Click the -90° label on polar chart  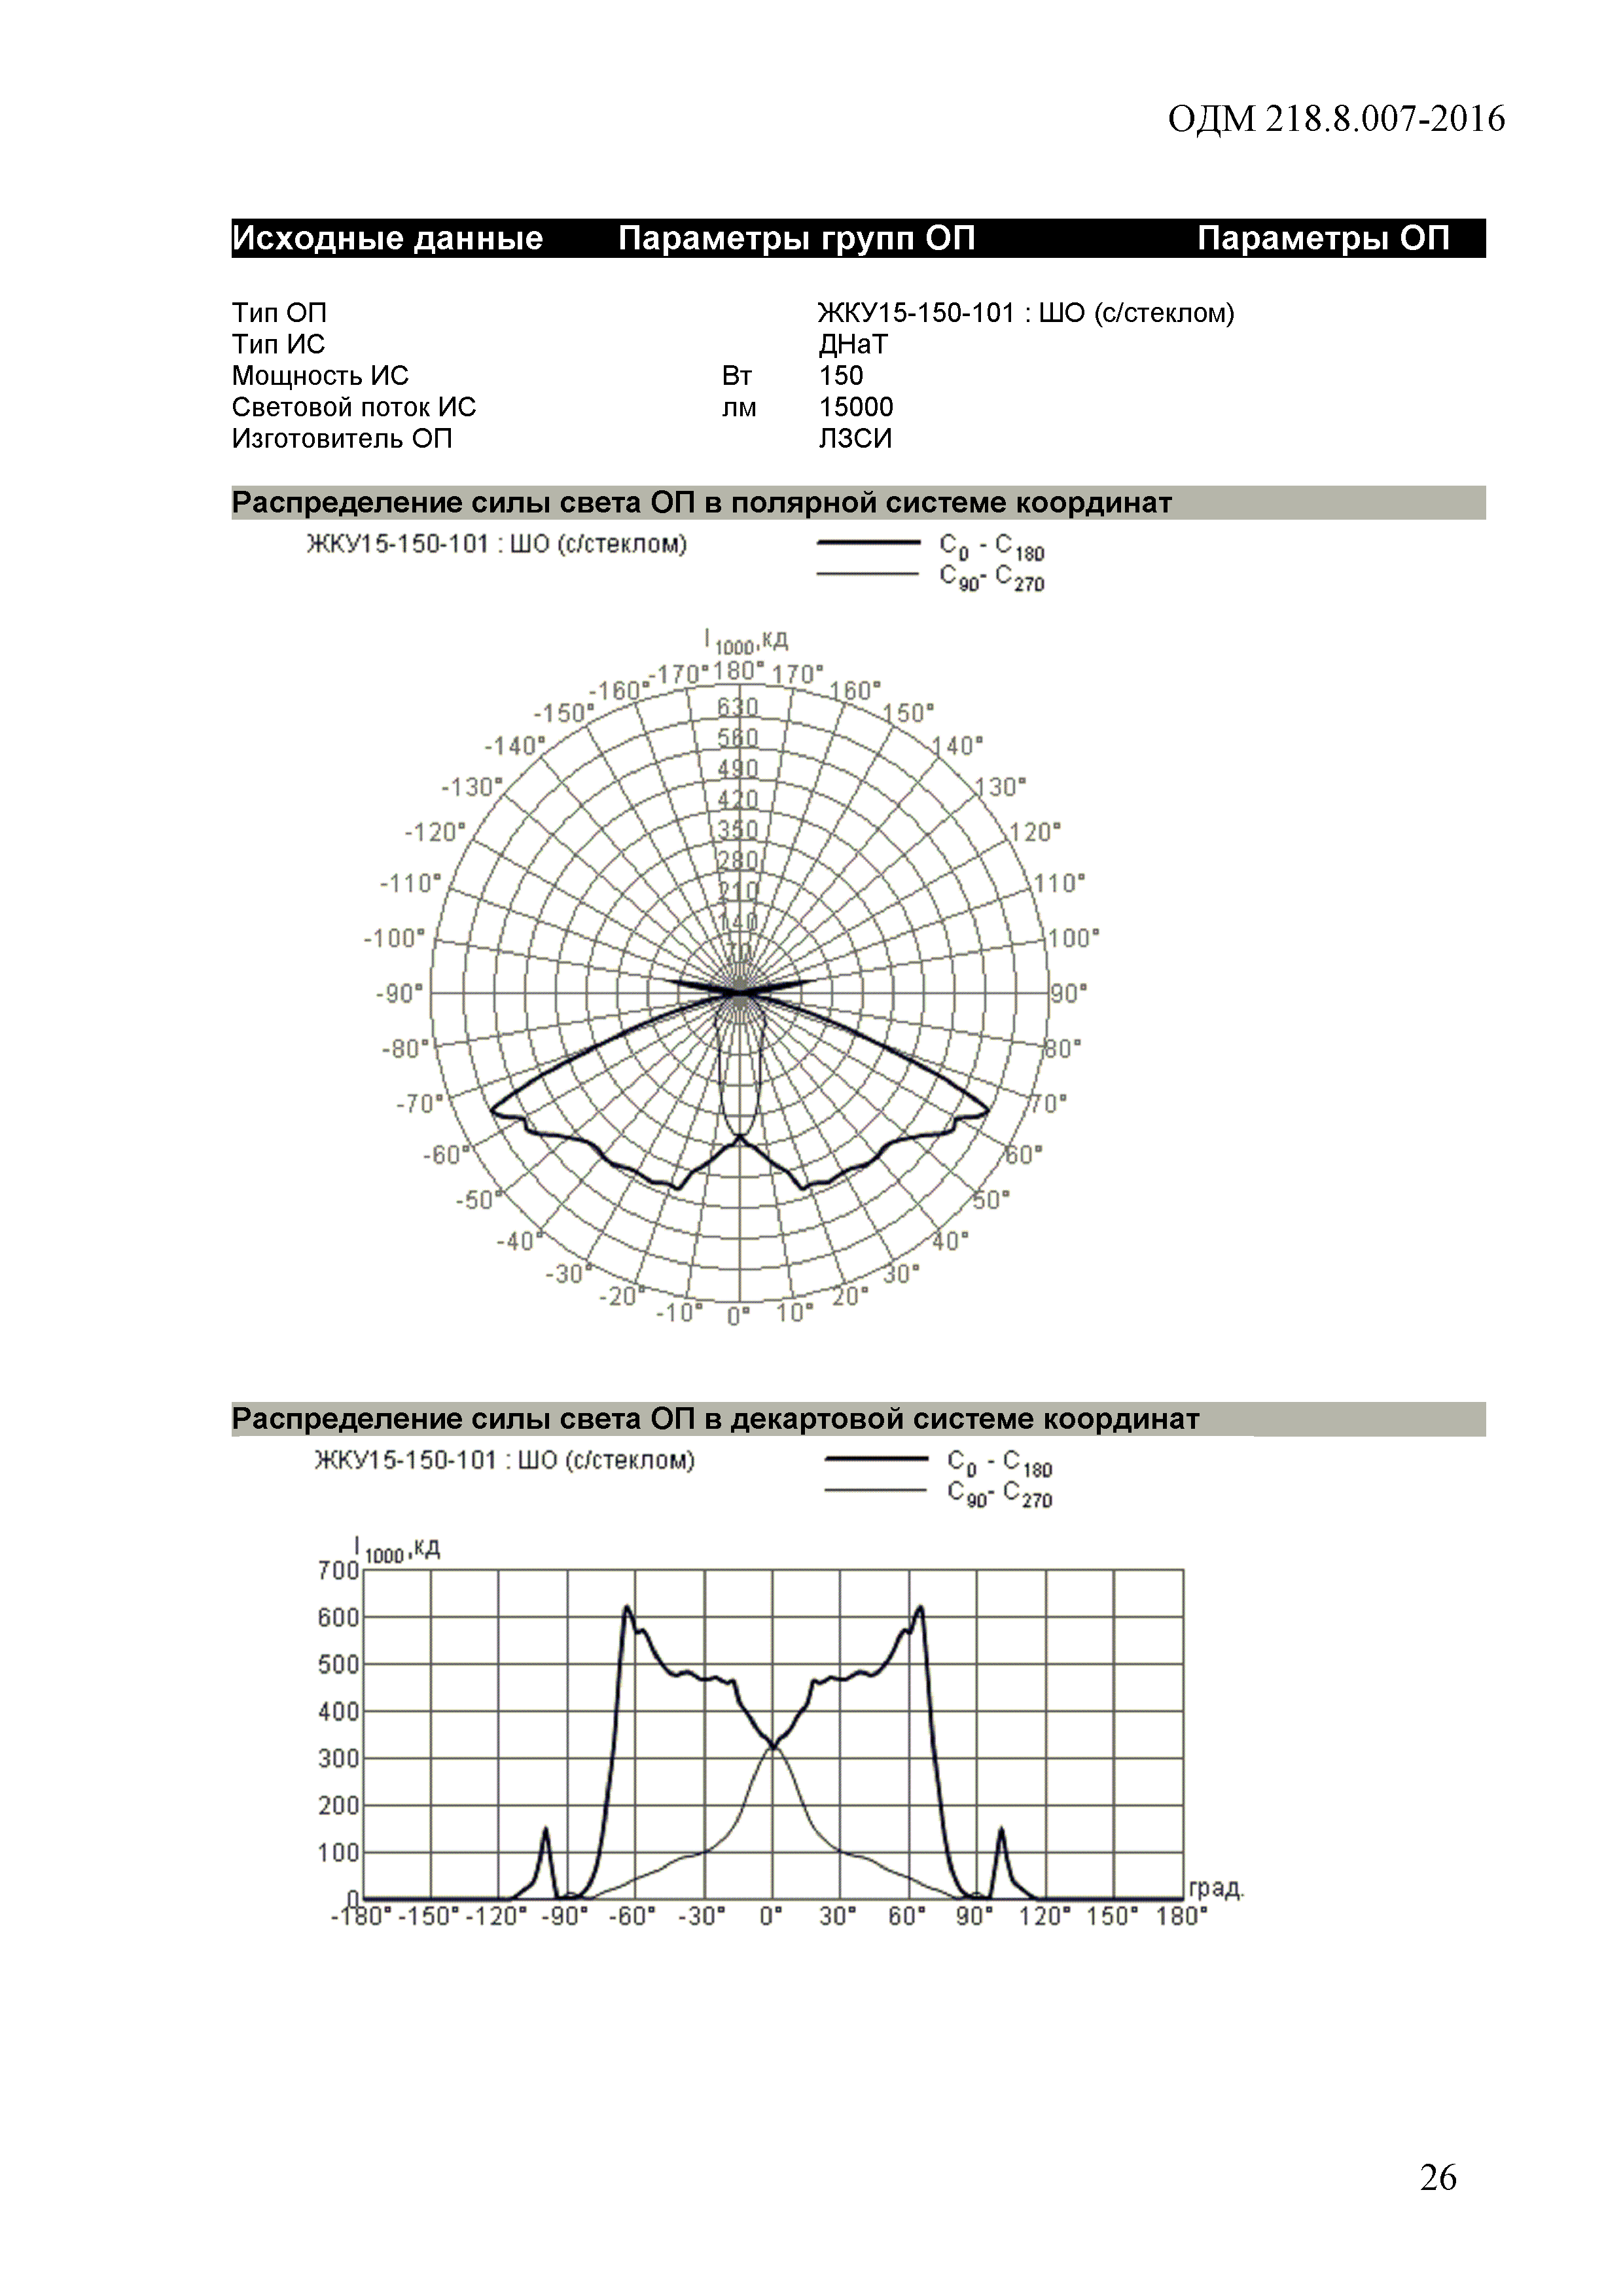pyautogui.click(x=399, y=994)
